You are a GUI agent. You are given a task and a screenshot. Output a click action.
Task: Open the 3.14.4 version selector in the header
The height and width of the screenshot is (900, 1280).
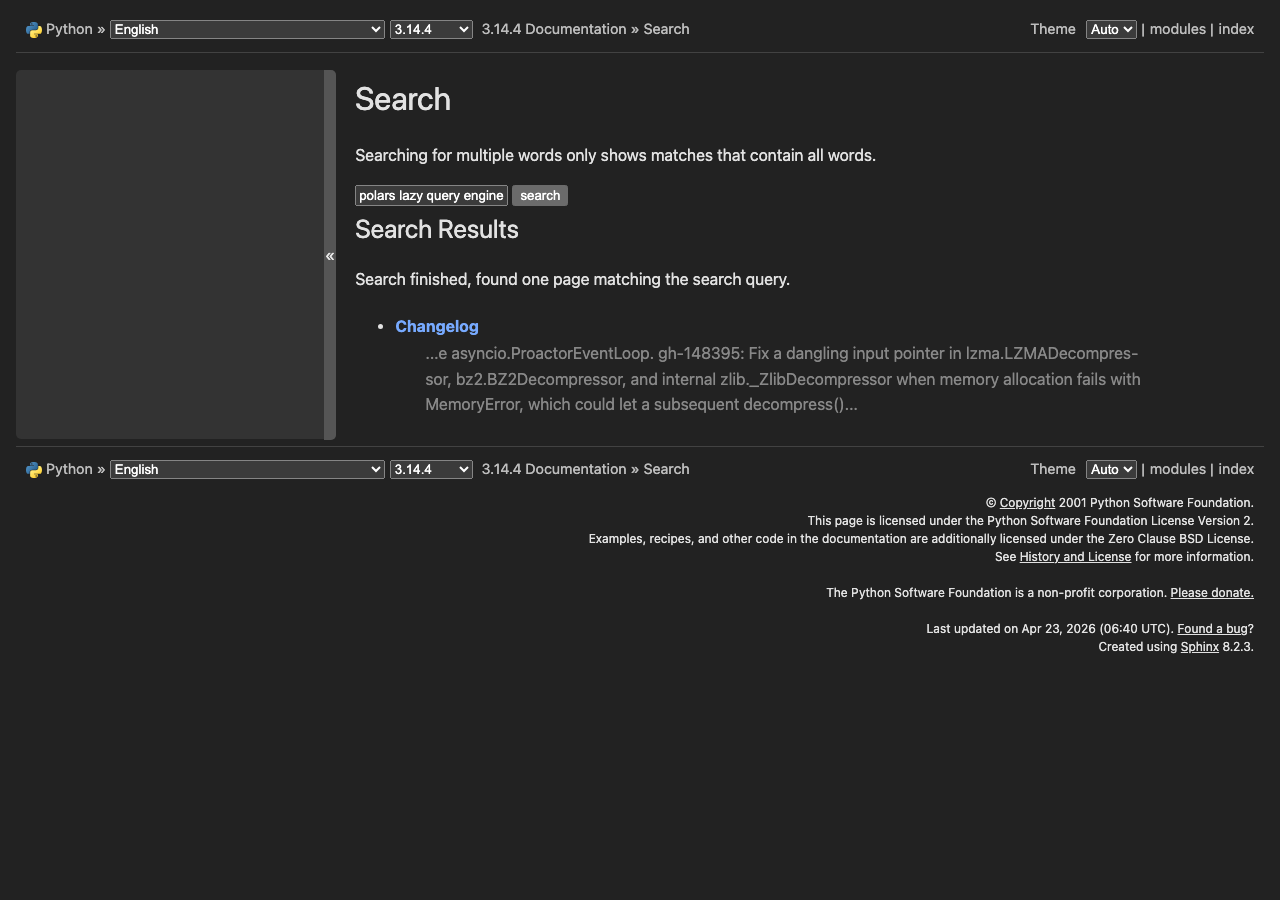tap(430, 29)
